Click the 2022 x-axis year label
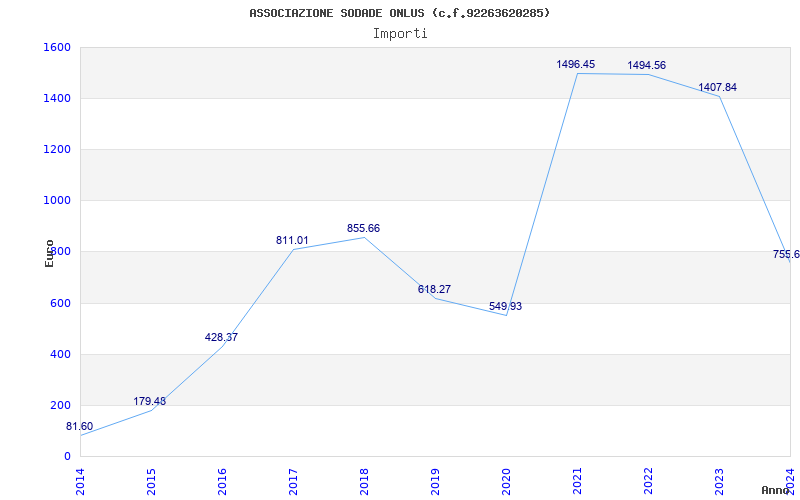This screenshot has height=500, width=800. click(x=648, y=481)
